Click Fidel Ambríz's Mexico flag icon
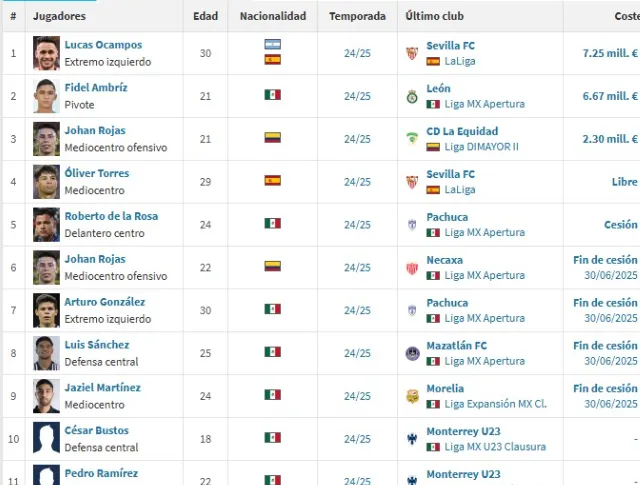 pyautogui.click(x=272, y=95)
